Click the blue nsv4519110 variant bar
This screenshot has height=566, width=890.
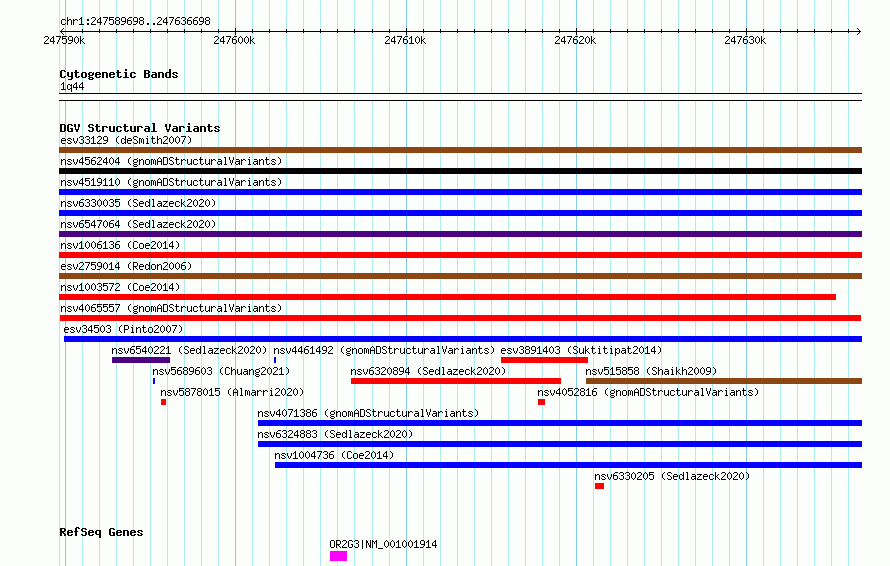coord(460,192)
